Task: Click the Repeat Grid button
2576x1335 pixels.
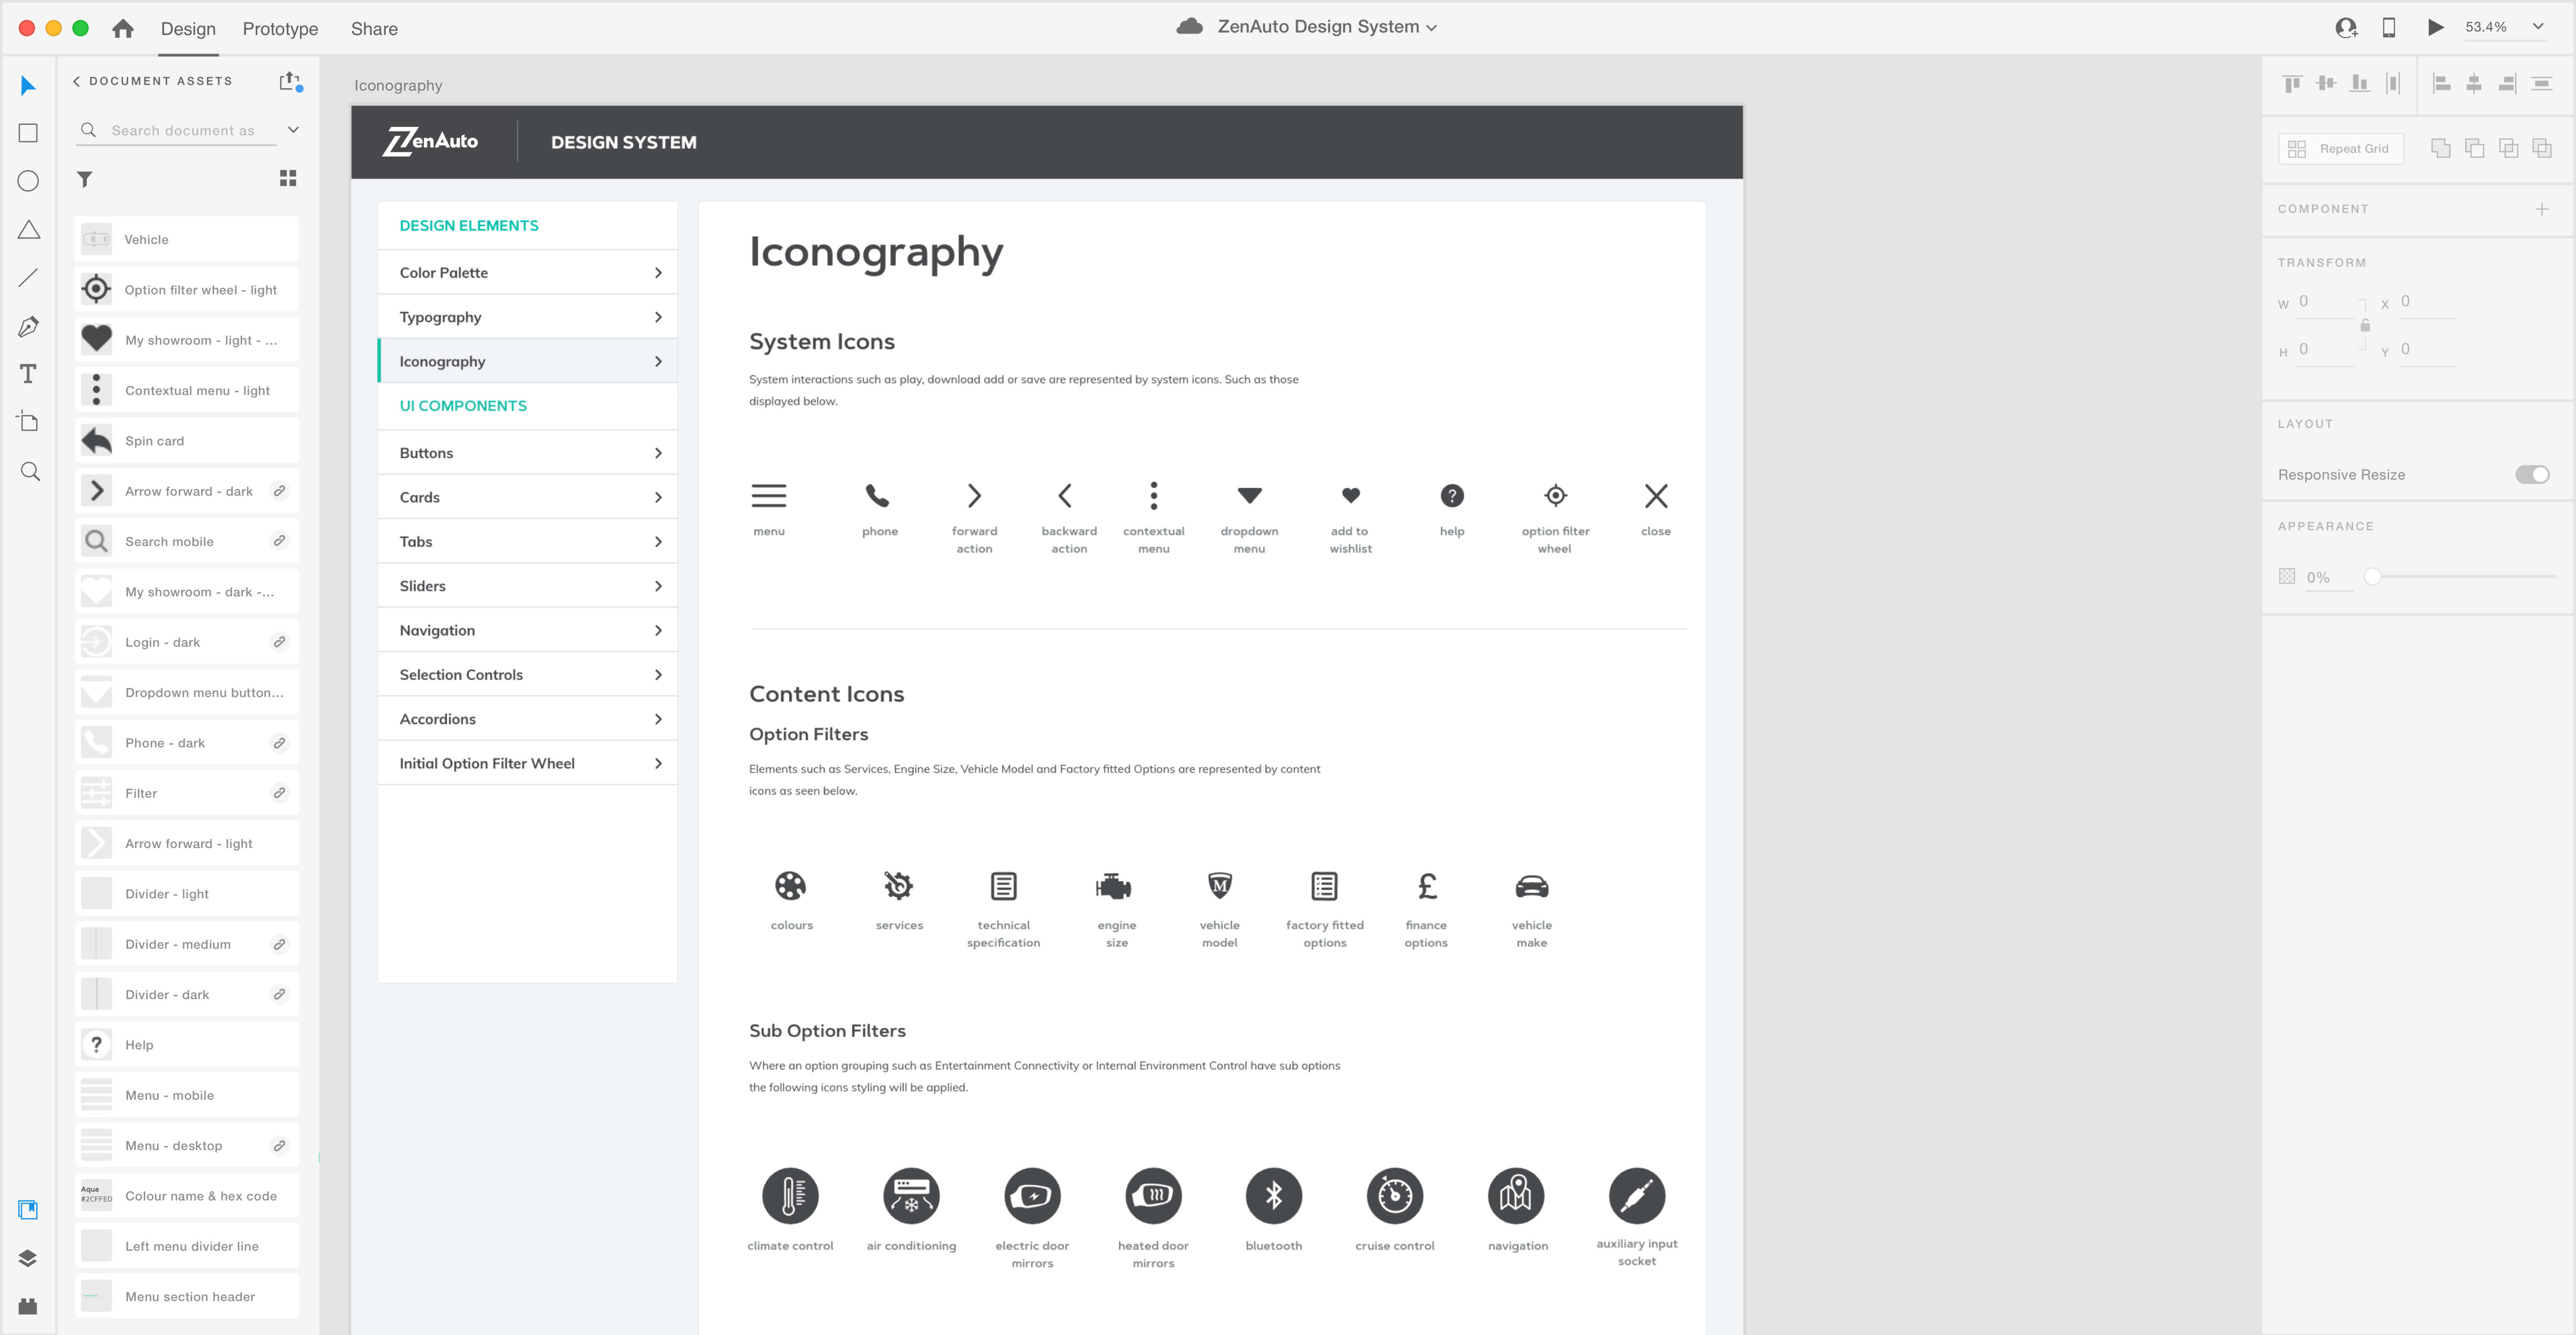Action: point(2340,149)
